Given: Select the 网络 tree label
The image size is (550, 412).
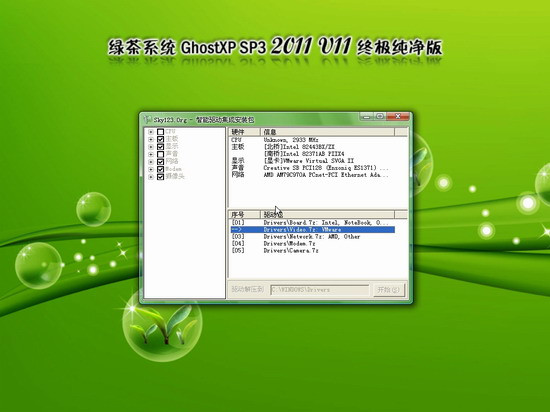Looking at the screenshot, I should click(172, 162).
